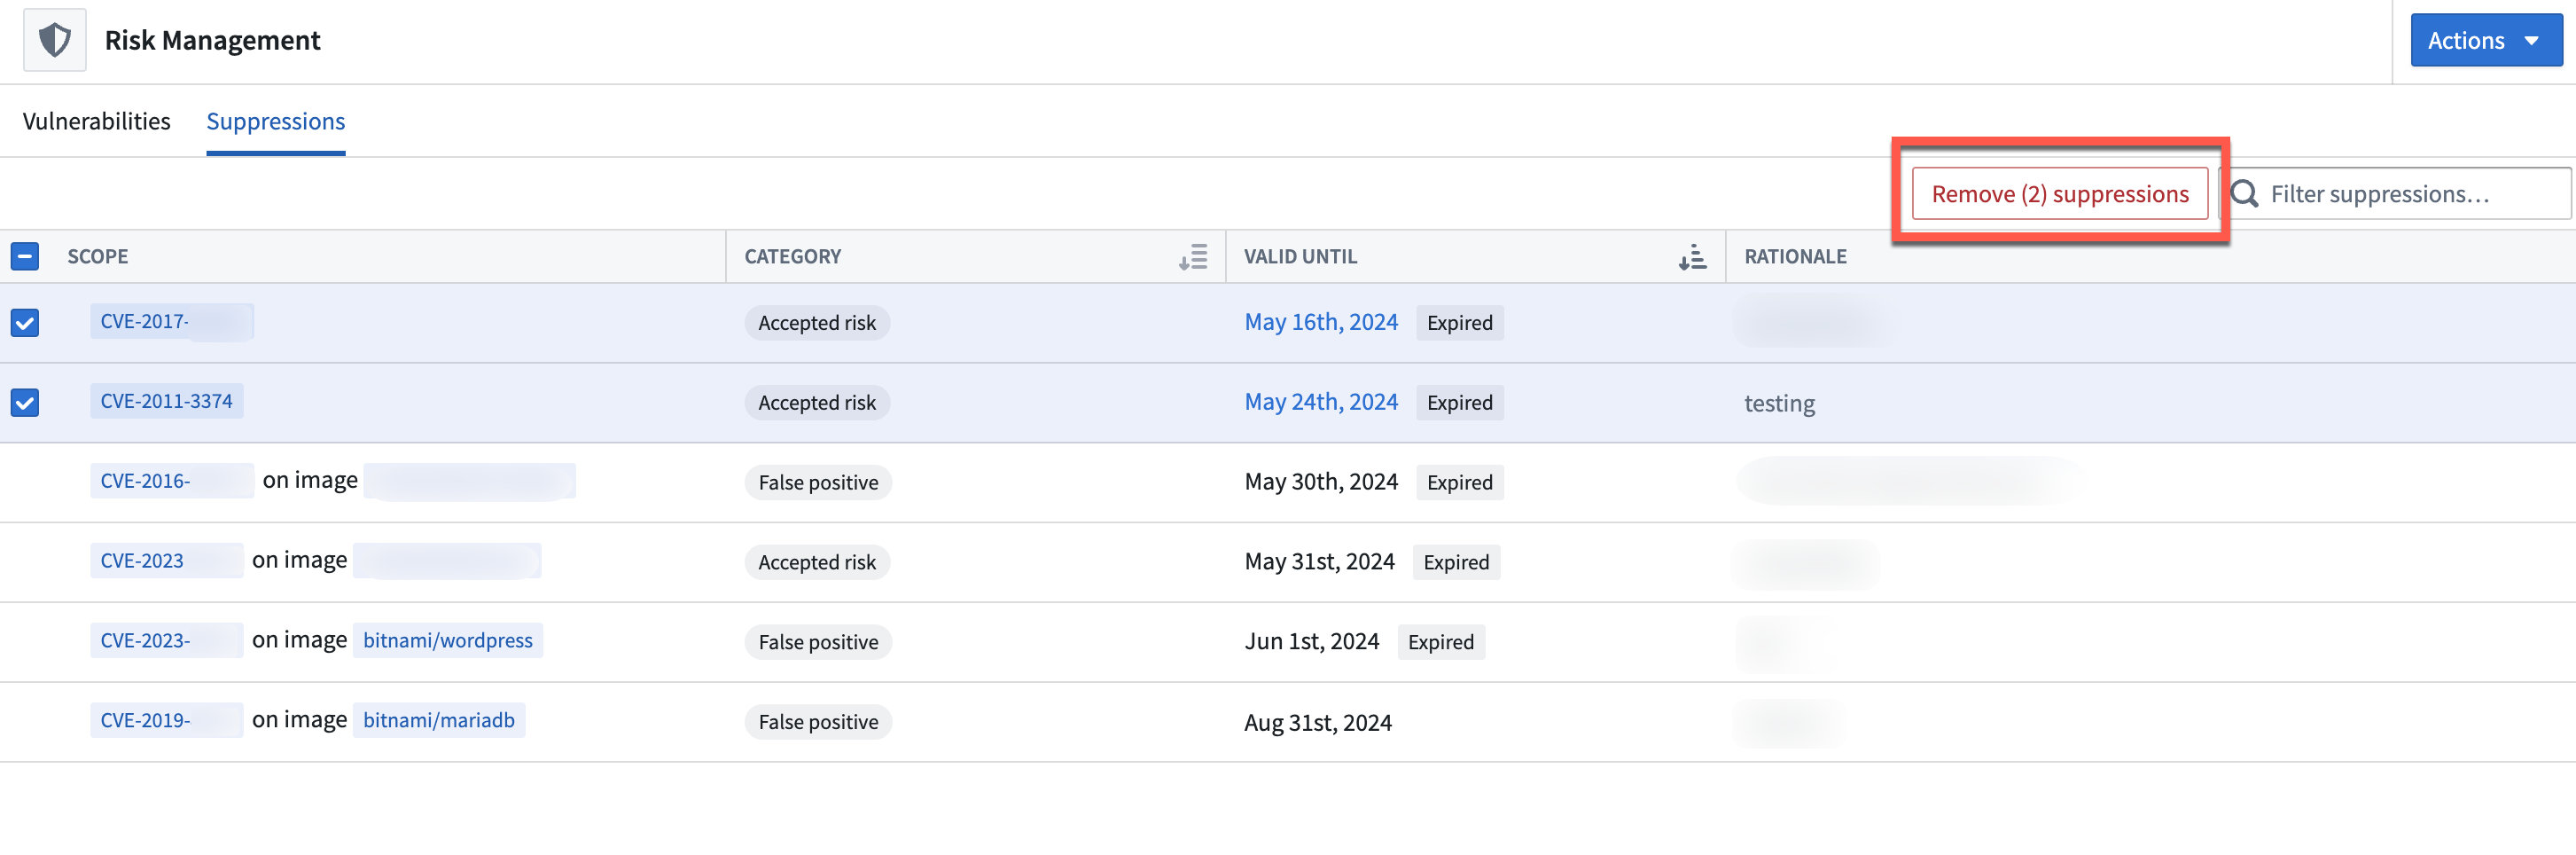Click the Scope column header
This screenshot has height=855, width=2576.
pyautogui.click(x=98, y=257)
